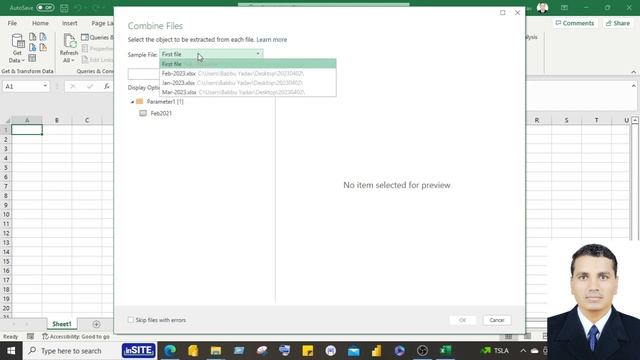Switch to the Page Layout tab

(102, 23)
